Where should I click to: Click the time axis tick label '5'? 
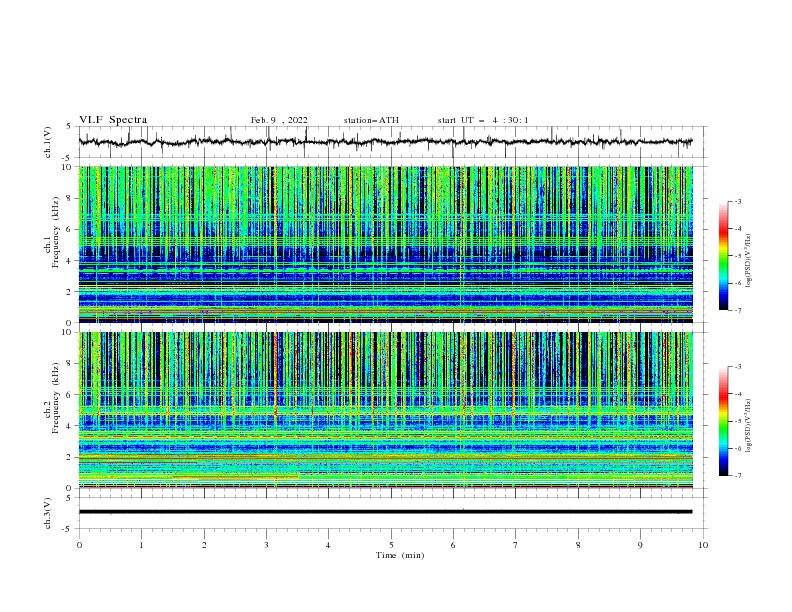[391, 545]
